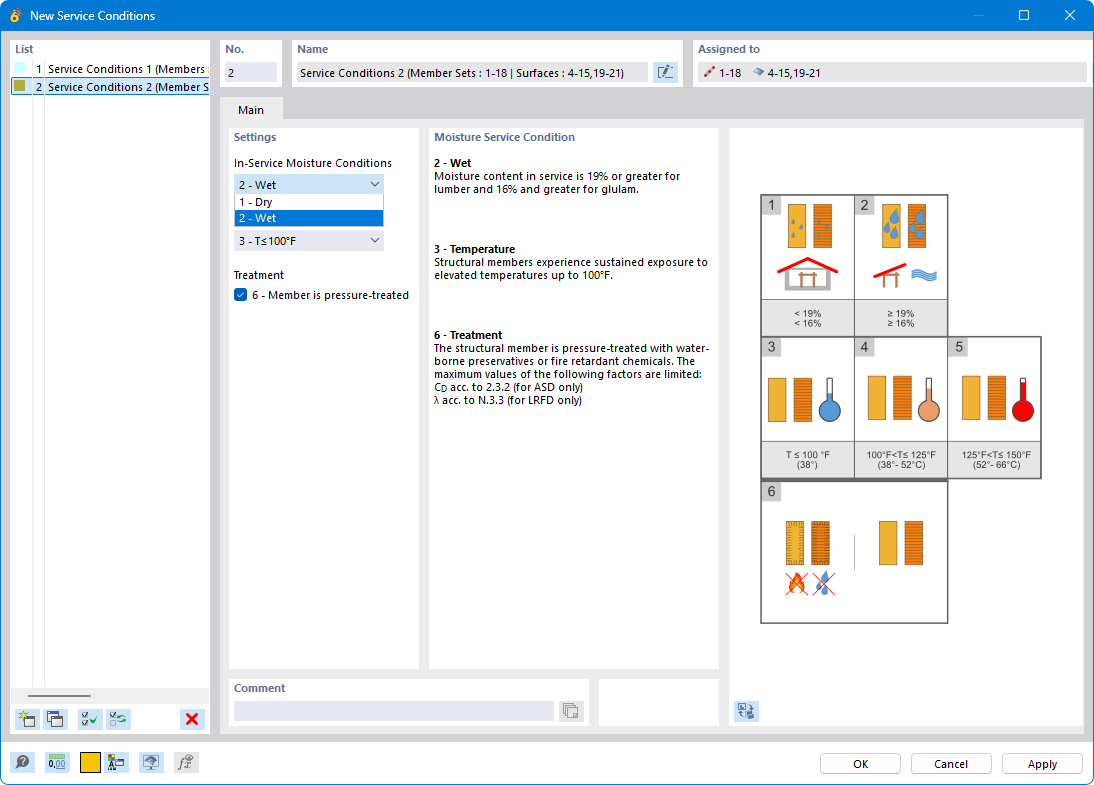The width and height of the screenshot is (1094, 785).
Task: Click the Name text field
Action: [472, 73]
